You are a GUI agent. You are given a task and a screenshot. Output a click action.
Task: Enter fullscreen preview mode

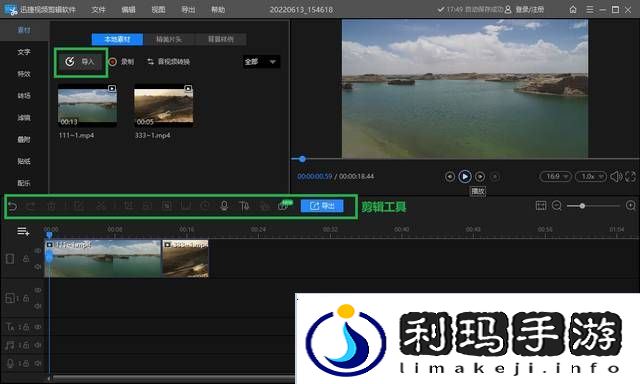click(630, 177)
